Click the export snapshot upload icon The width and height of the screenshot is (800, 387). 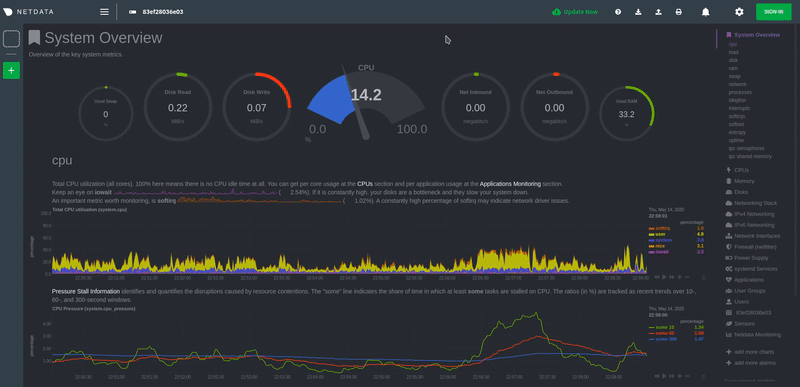point(658,12)
